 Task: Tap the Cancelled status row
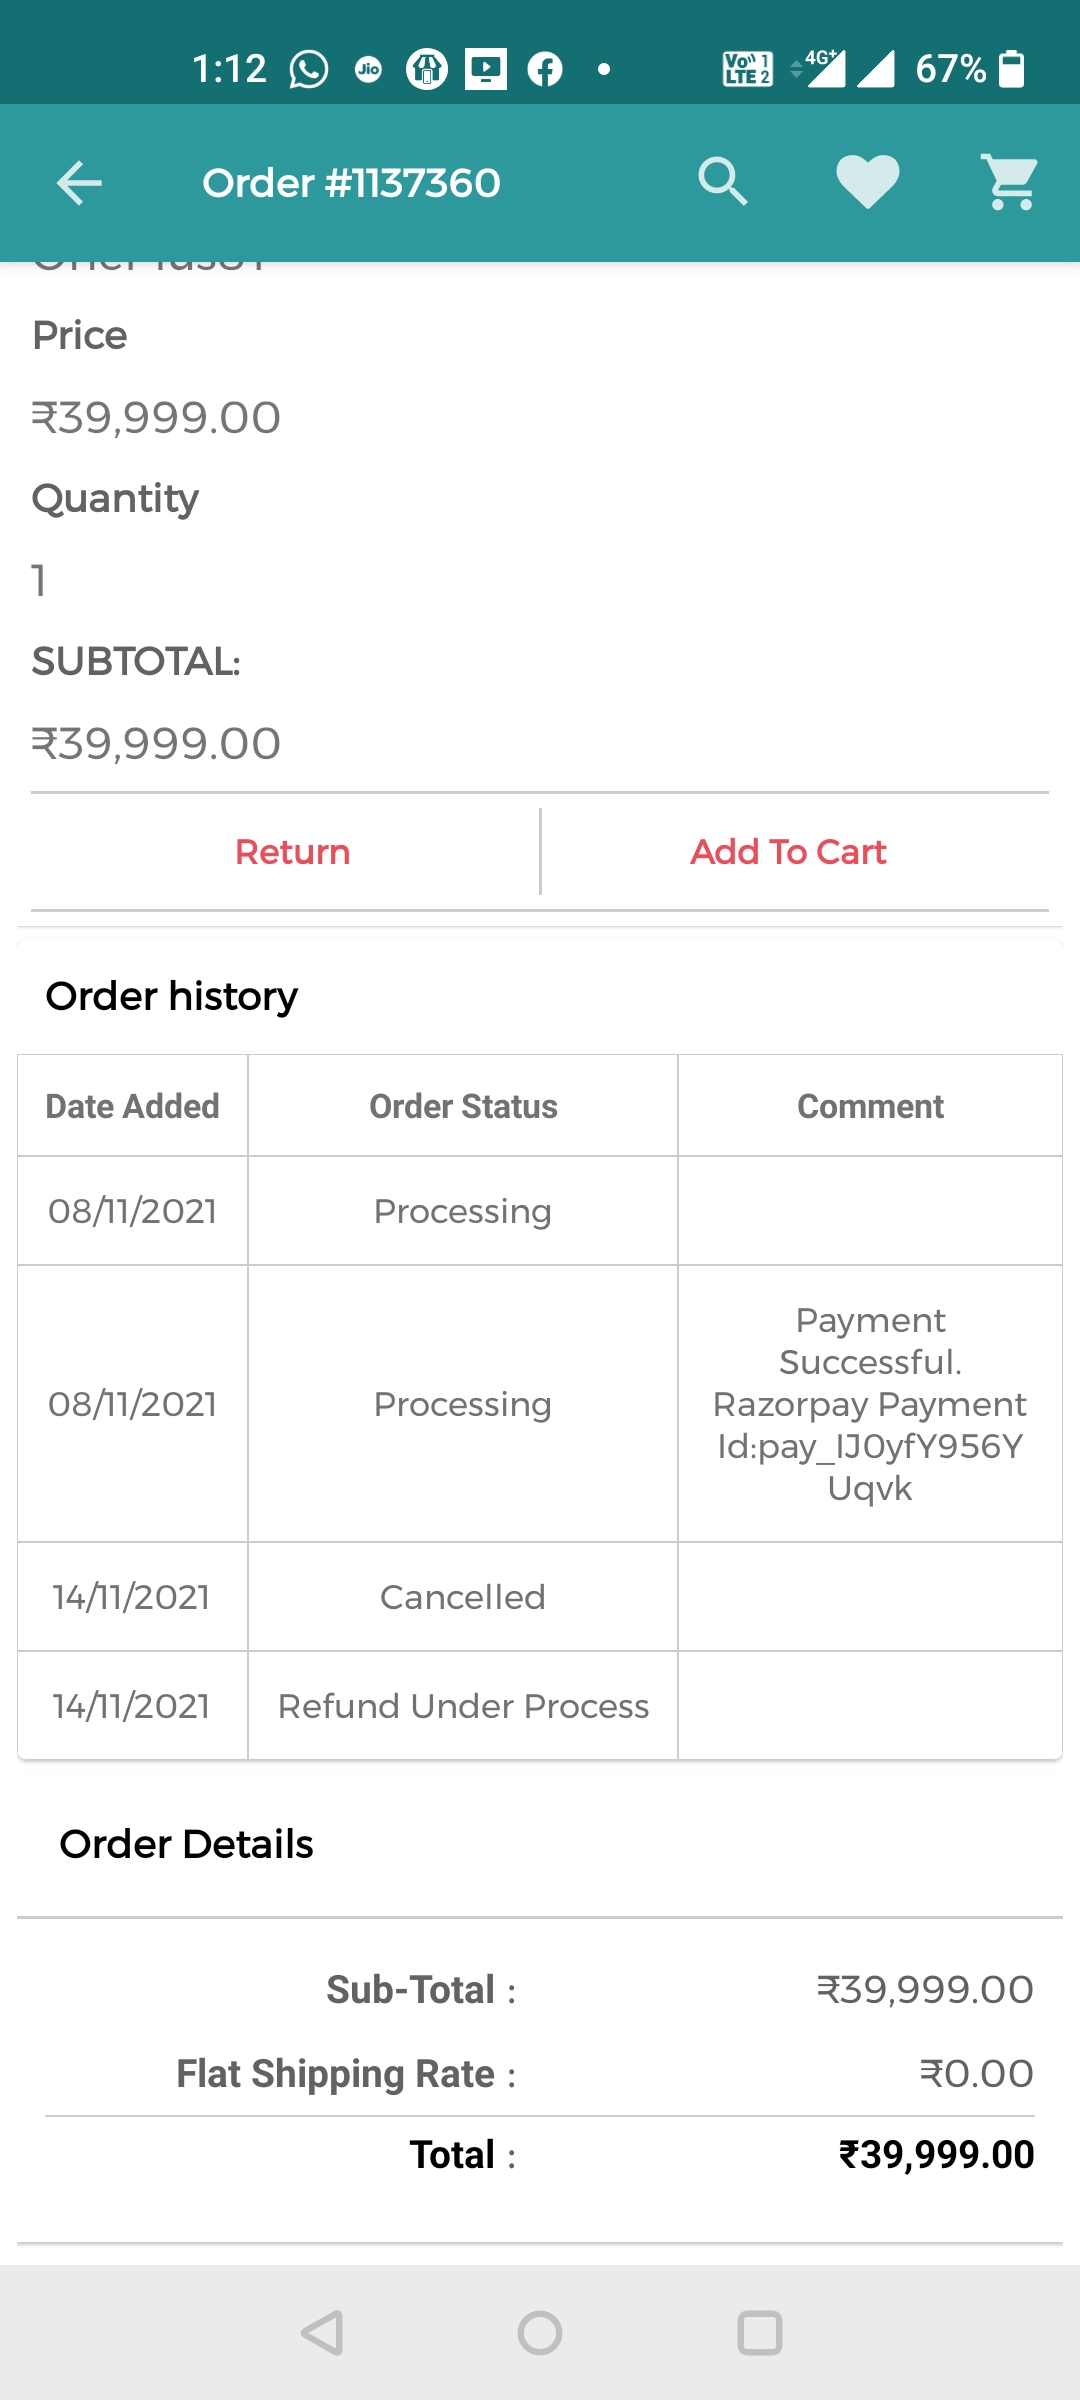coord(463,1597)
